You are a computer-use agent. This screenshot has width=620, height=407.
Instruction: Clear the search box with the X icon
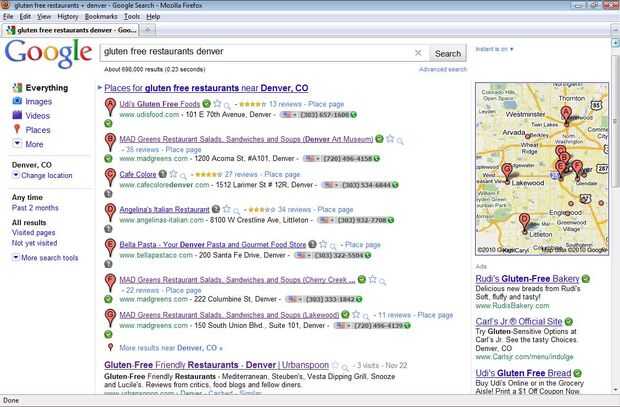click(x=418, y=53)
